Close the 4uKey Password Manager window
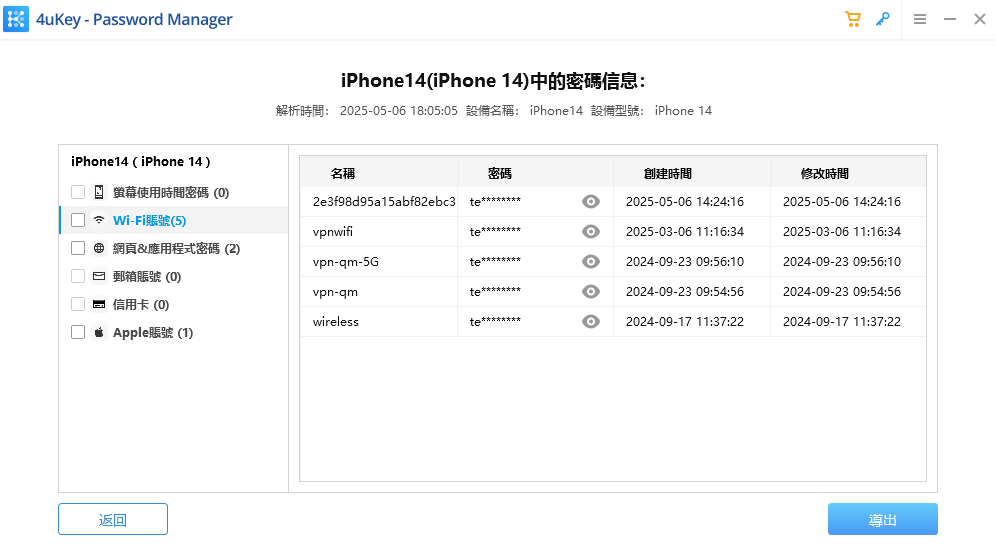996x554 pixels. pos(979,19)
